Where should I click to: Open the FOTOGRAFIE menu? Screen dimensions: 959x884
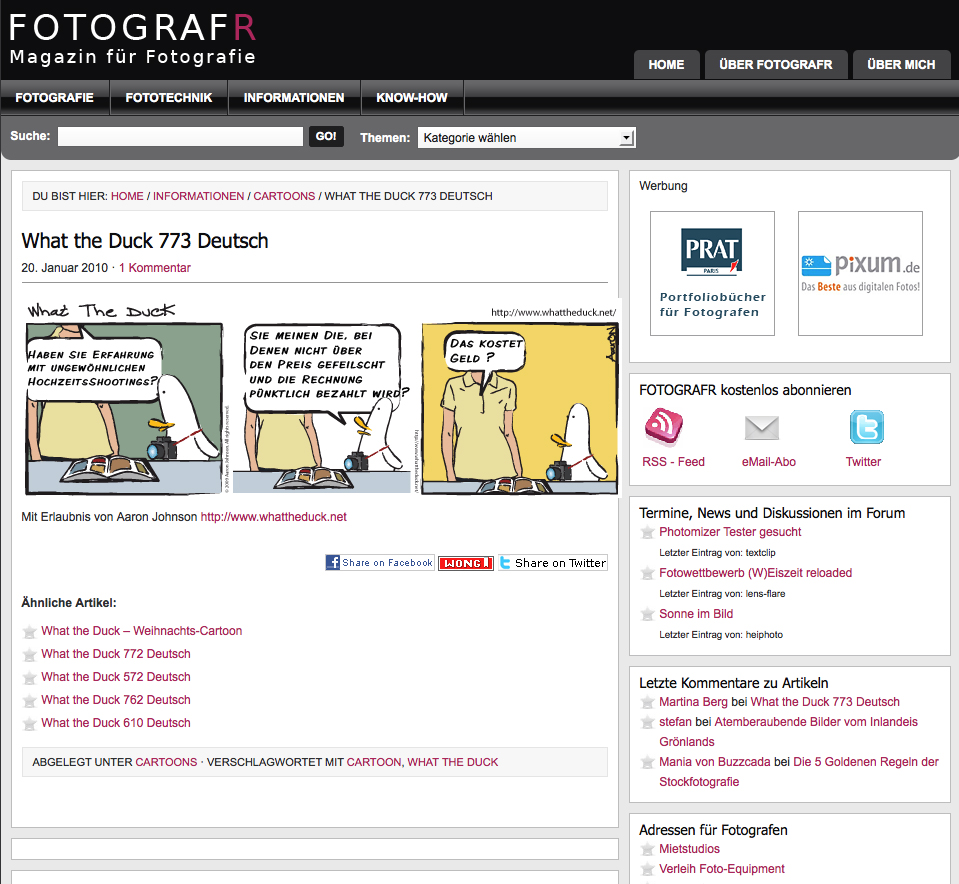[x=54, y=98]
